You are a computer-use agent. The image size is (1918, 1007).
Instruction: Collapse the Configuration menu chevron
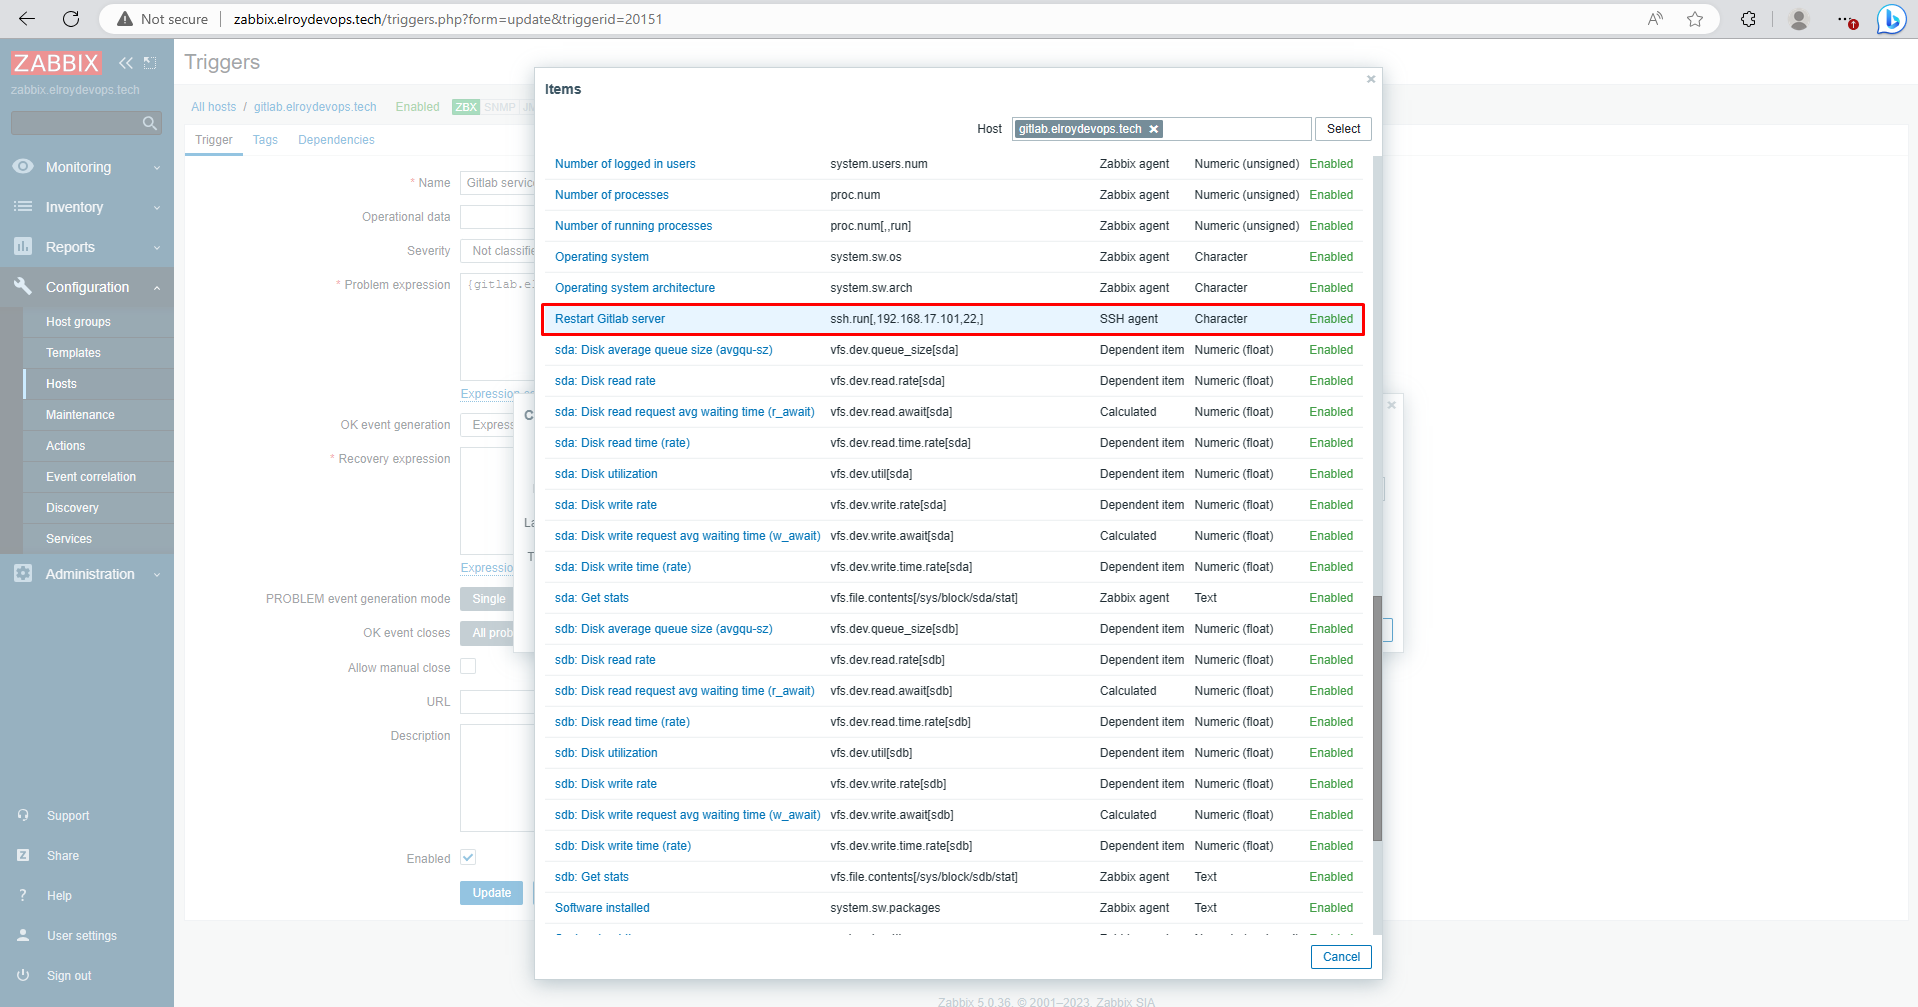[157, 288]
